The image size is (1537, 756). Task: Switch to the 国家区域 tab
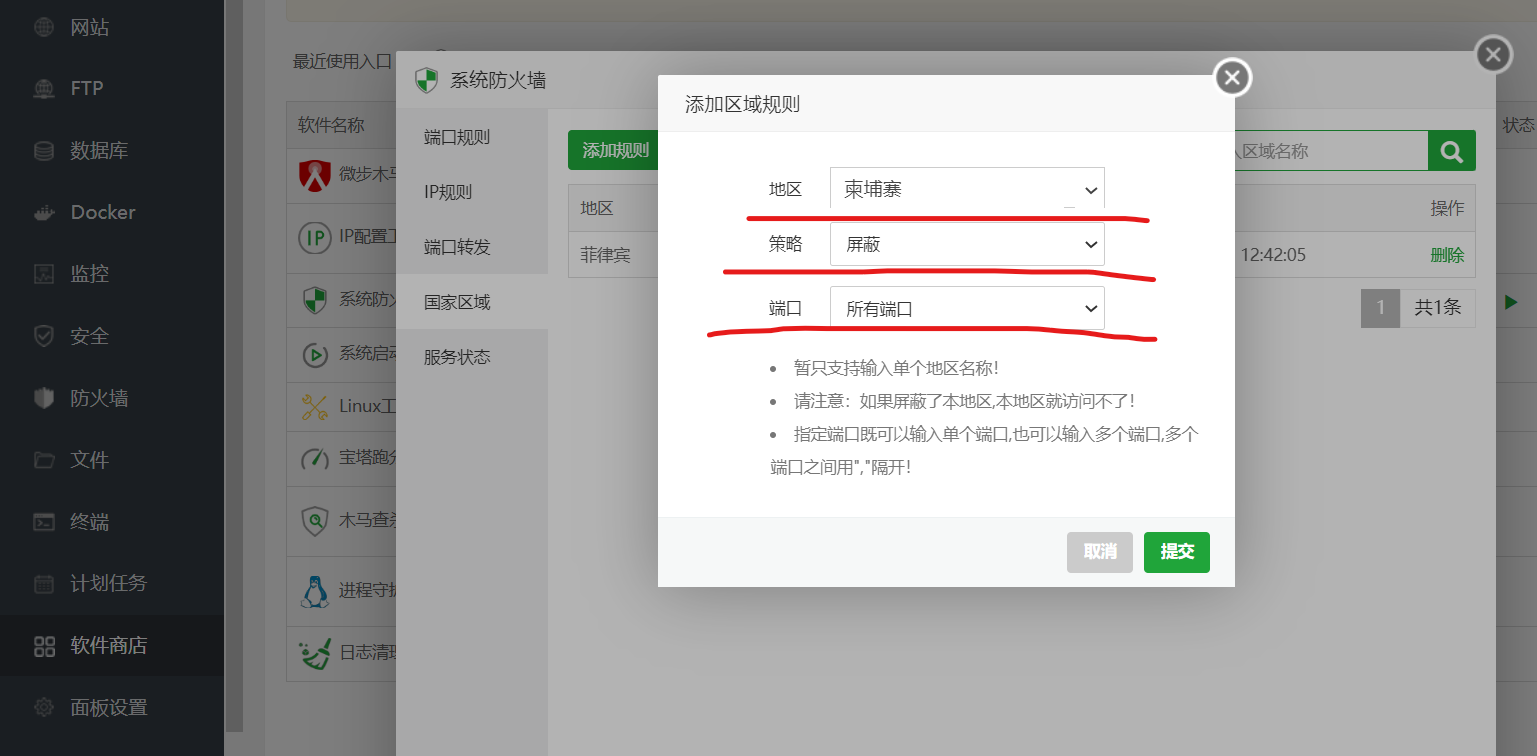pos(472,302)
